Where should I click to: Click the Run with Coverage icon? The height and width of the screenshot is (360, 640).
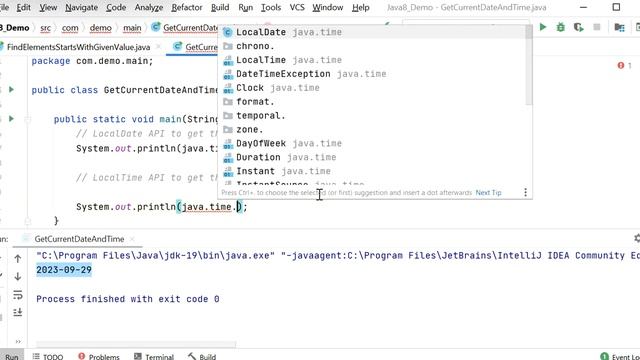[578, 27]
